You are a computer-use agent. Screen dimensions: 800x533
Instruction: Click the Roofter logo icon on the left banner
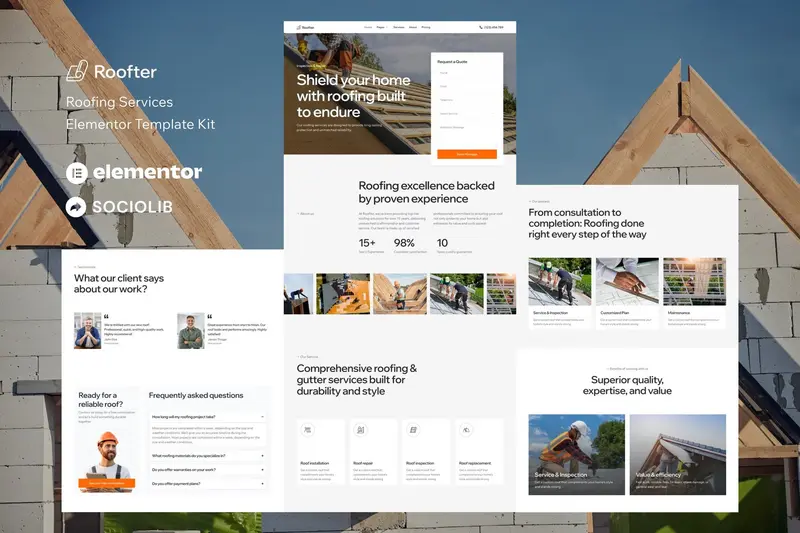[x=77, y=71]
